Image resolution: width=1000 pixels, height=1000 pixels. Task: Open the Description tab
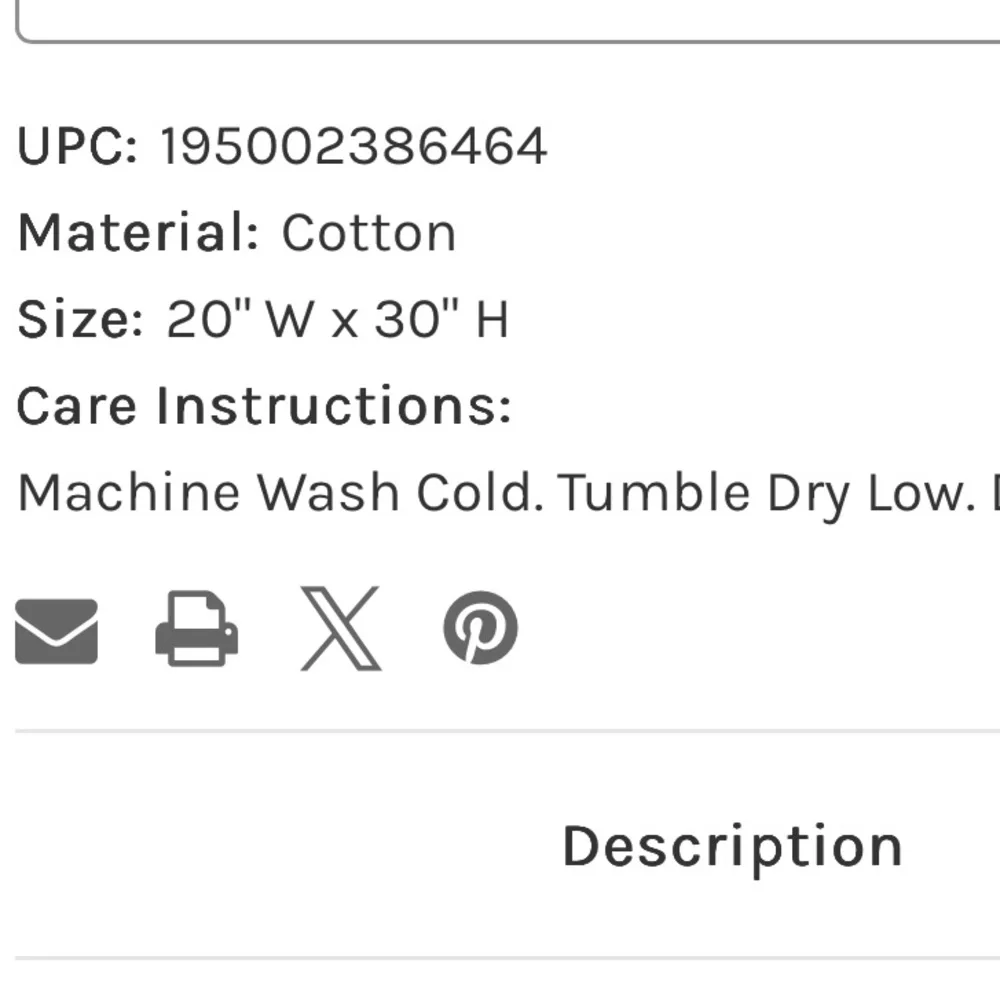[x=732, y=848]
